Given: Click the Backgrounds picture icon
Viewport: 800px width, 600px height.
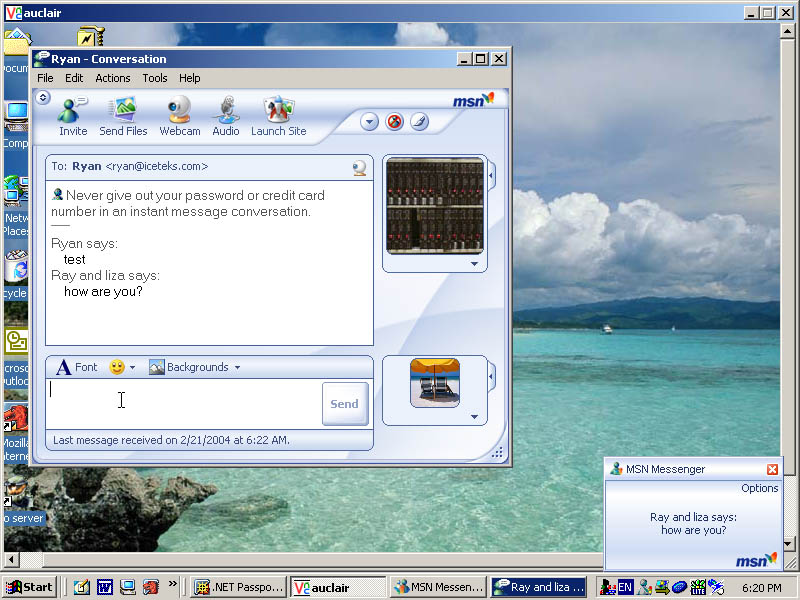Looking at the screenshot, I should [x=157, y=367].
